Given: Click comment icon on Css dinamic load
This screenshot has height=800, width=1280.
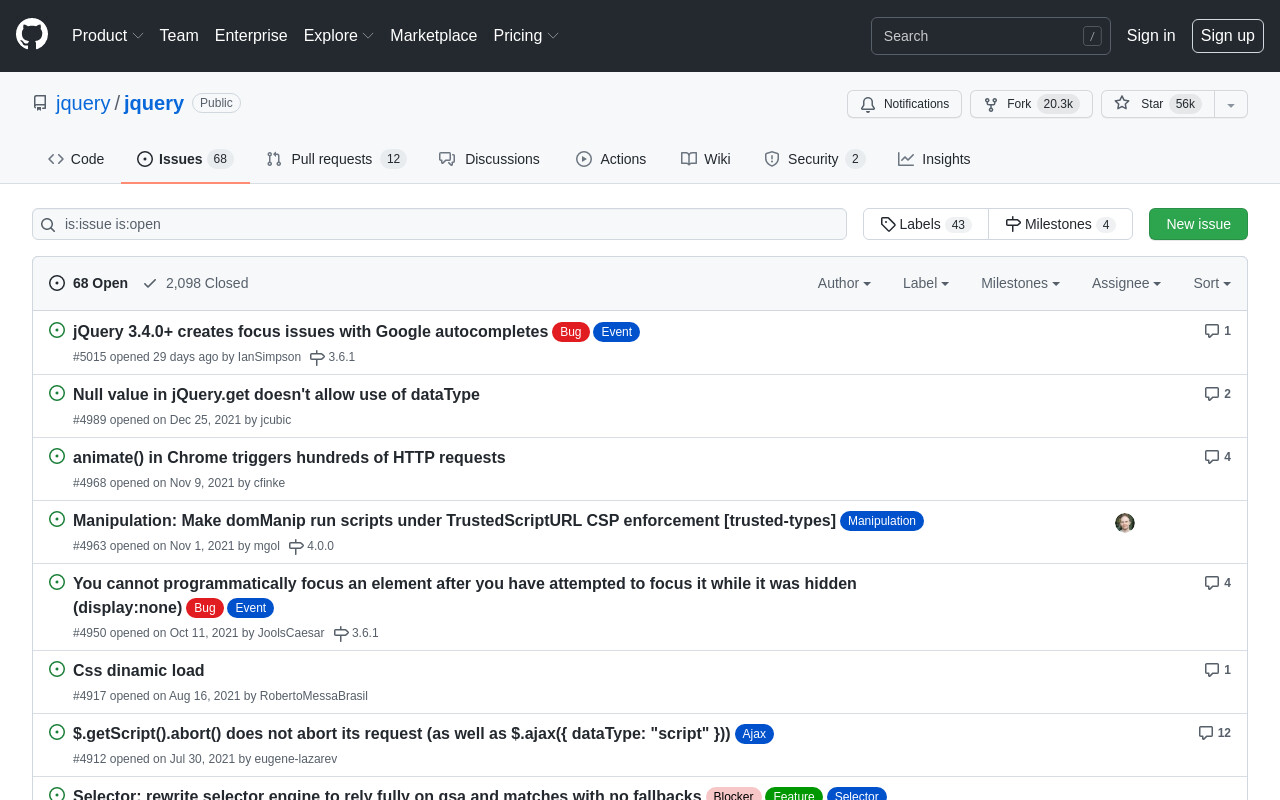Looking at the screenshot, I should tap(1212, 670).
